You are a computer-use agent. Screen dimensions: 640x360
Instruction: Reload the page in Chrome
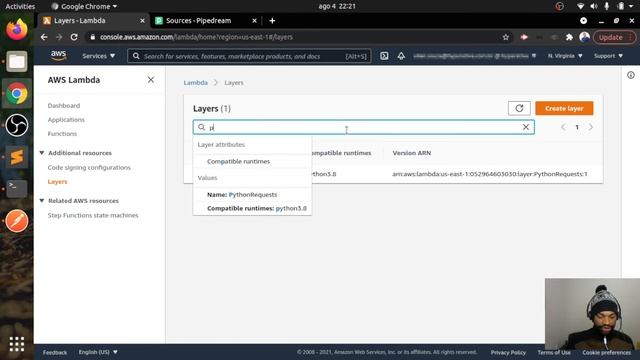(74, 37)
